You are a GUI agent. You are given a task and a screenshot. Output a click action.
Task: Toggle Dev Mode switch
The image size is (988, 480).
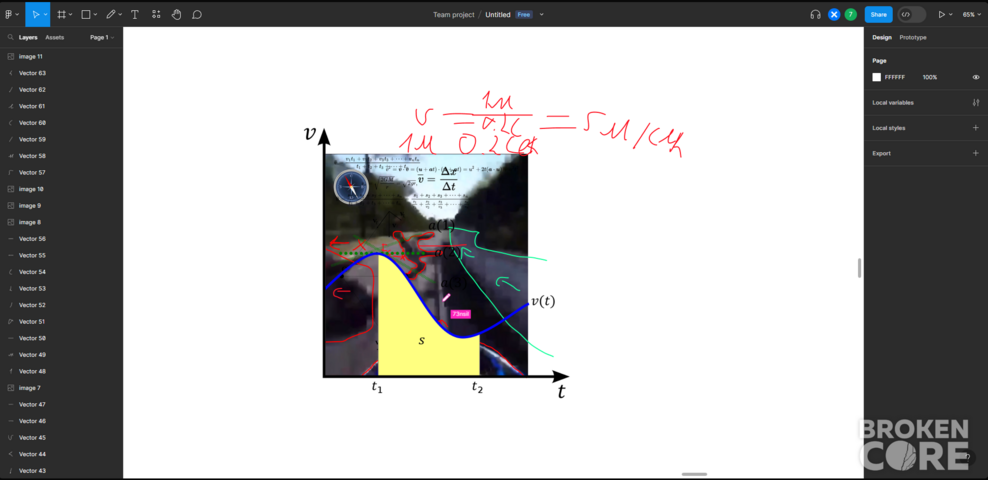coord(912,14)
